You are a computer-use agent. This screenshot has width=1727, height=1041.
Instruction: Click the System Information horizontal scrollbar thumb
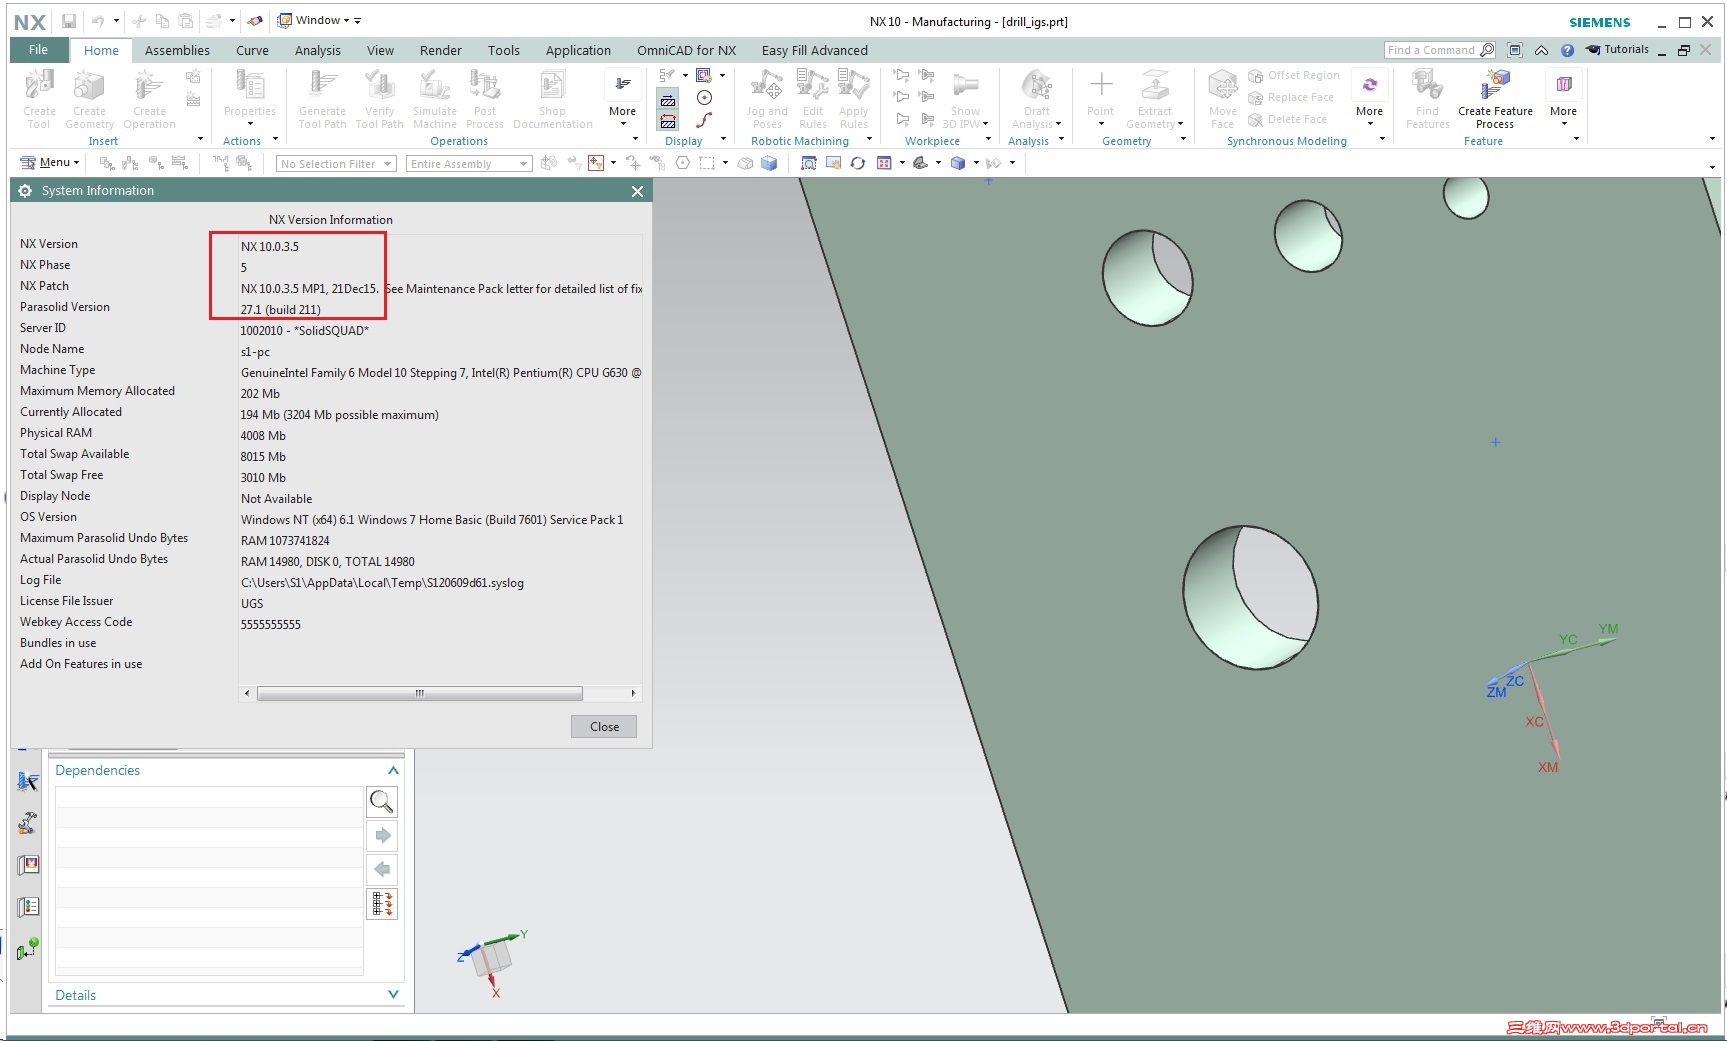(x=420, y=693)
